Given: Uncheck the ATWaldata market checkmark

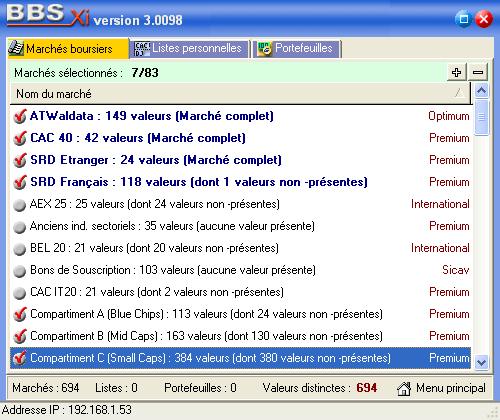Looking at the screenshot, I should pos(20,116).
